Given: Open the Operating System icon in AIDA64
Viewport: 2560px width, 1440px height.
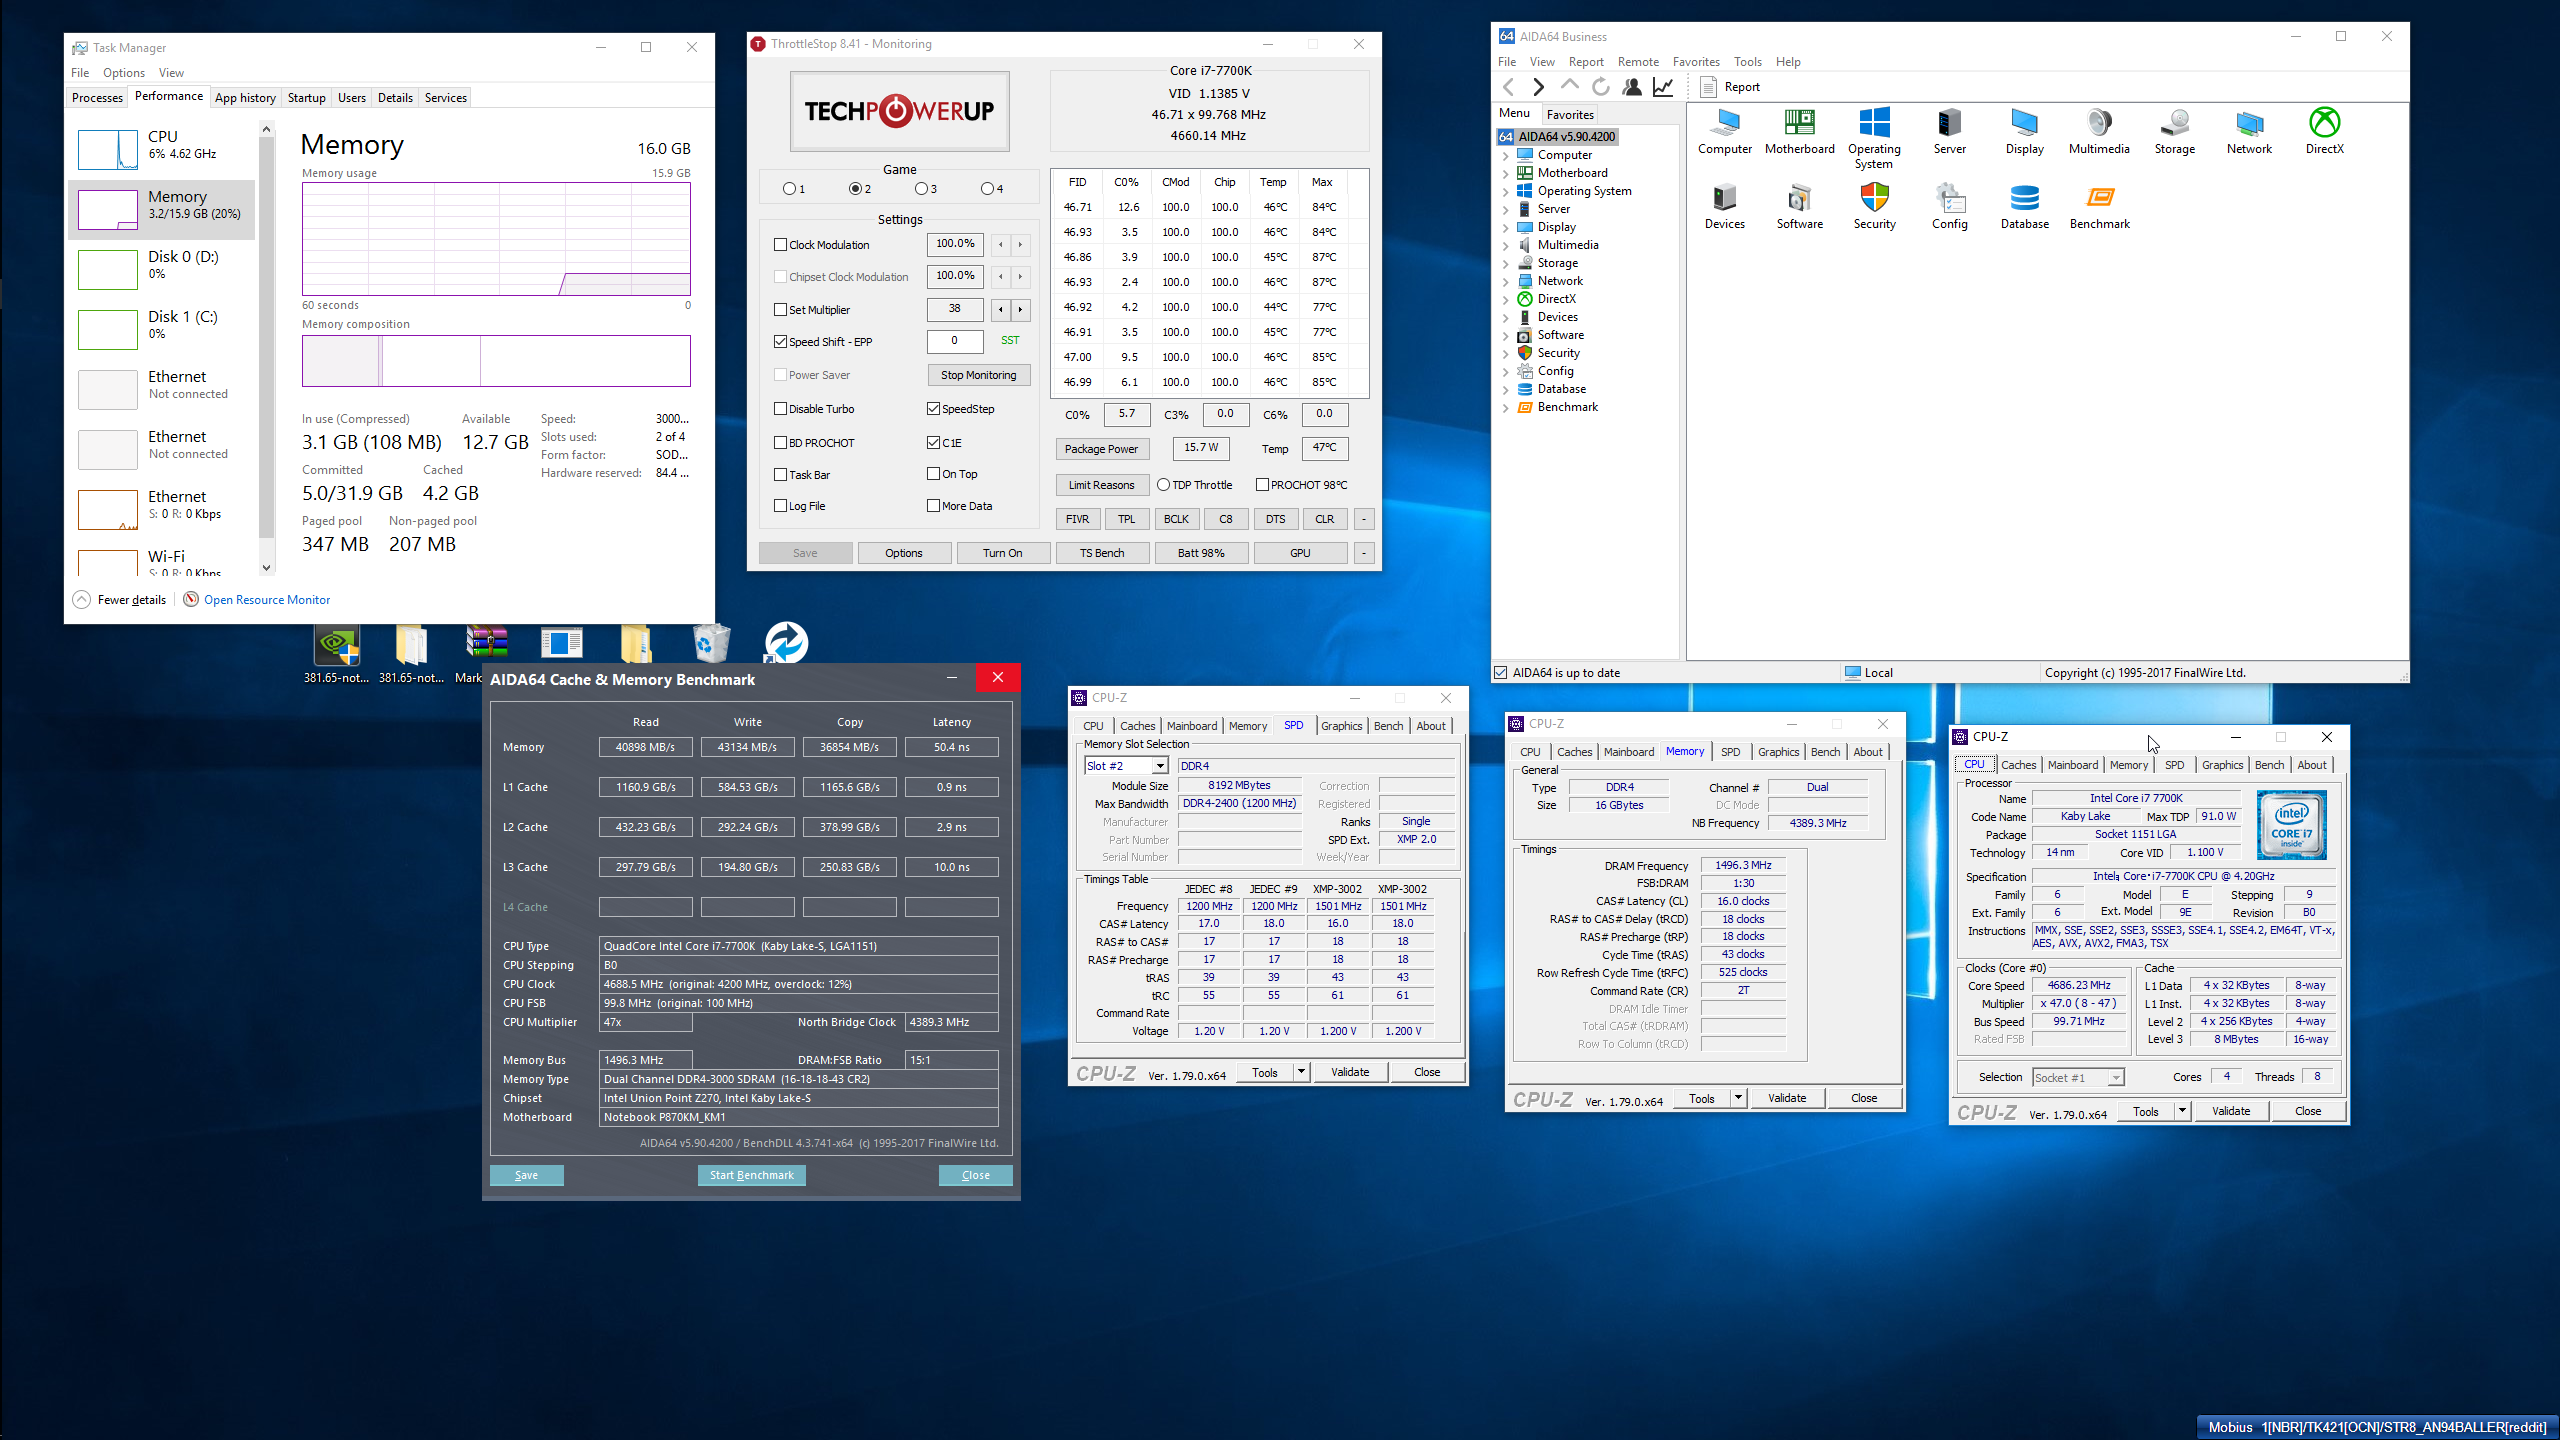Looking at the screenshot, I should [x=1874, y=123].
